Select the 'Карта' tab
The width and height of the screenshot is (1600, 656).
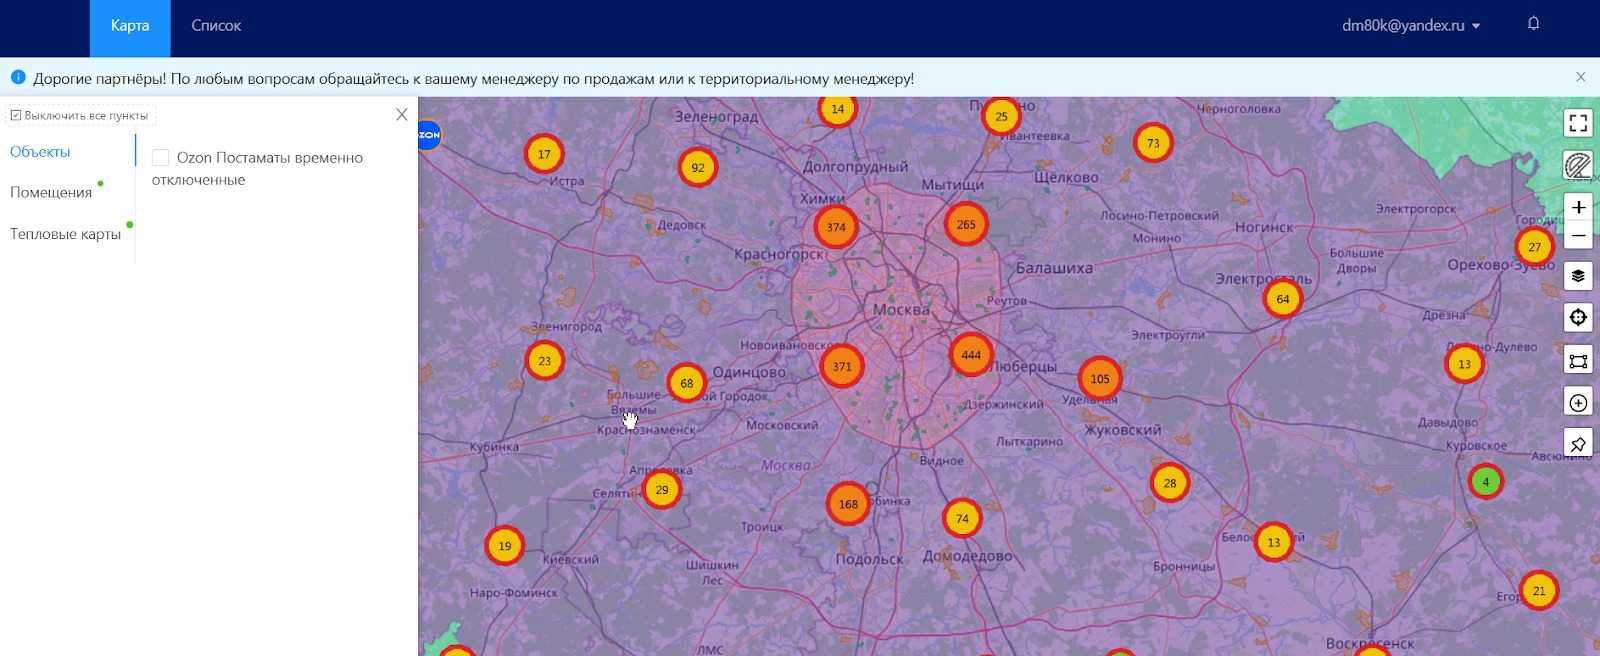pos(130,26)
